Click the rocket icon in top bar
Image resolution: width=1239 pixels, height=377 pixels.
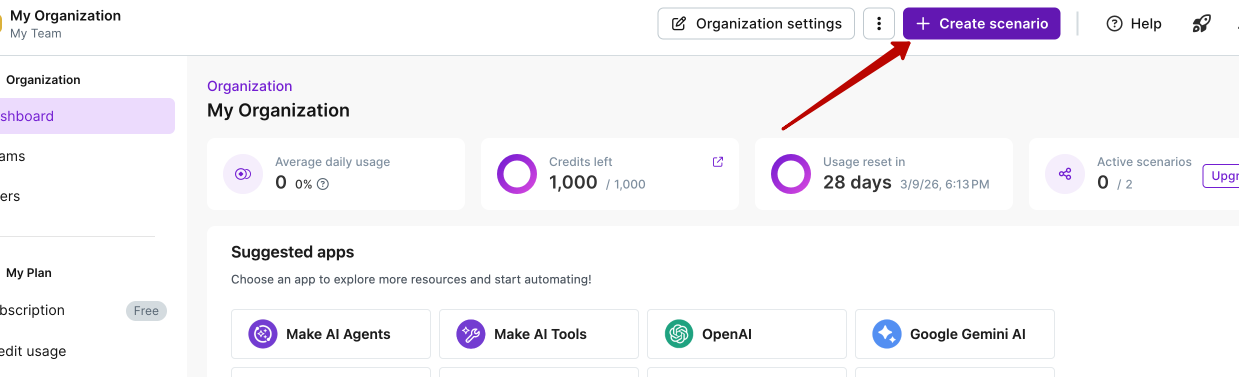(1202, 24)
